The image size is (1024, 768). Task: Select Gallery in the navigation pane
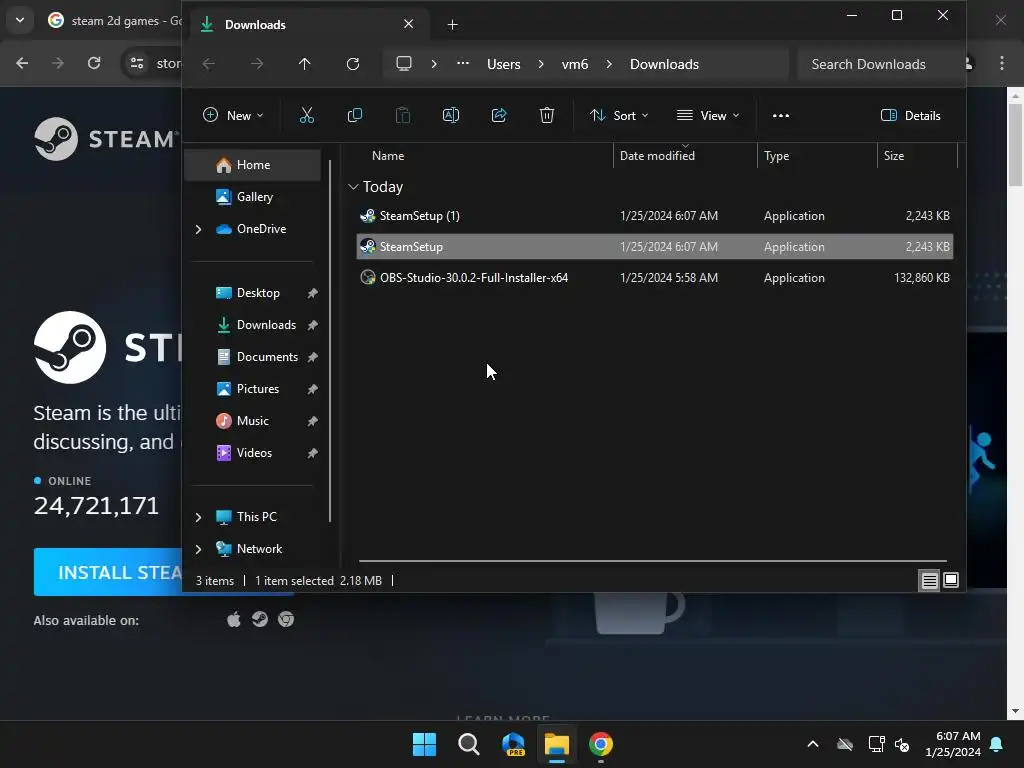tap(253, 197)
